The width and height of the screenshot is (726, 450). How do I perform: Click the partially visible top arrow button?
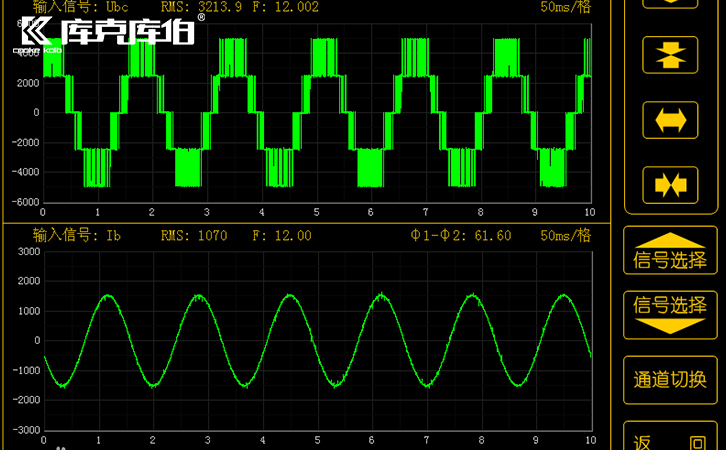pos(670,3)
